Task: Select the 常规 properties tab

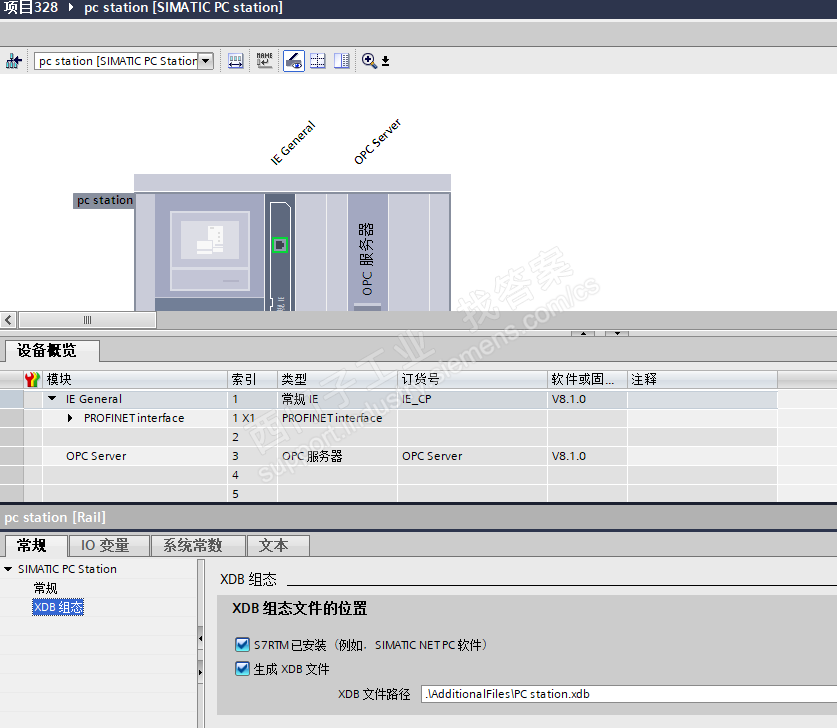Action: click(x=35, y=545)
